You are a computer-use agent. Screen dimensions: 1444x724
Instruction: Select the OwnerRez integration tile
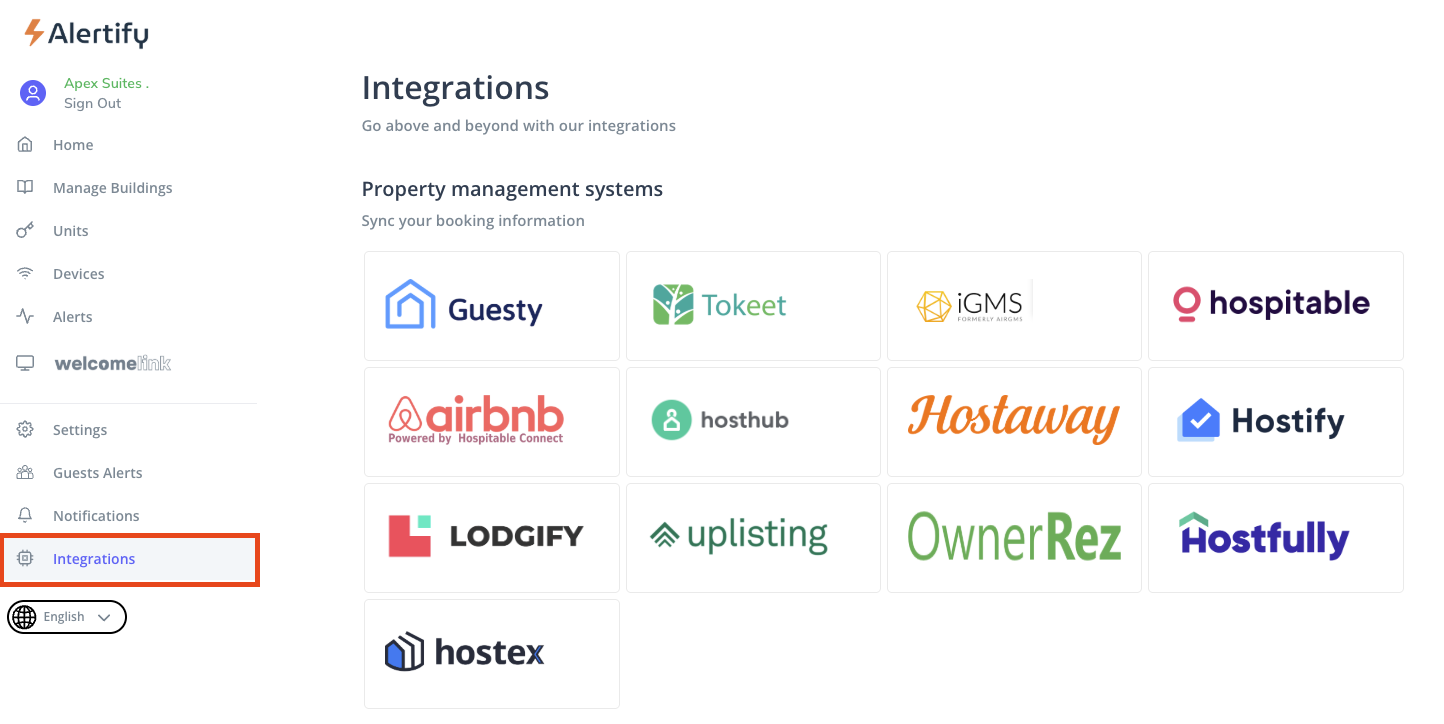point(1013,538)
